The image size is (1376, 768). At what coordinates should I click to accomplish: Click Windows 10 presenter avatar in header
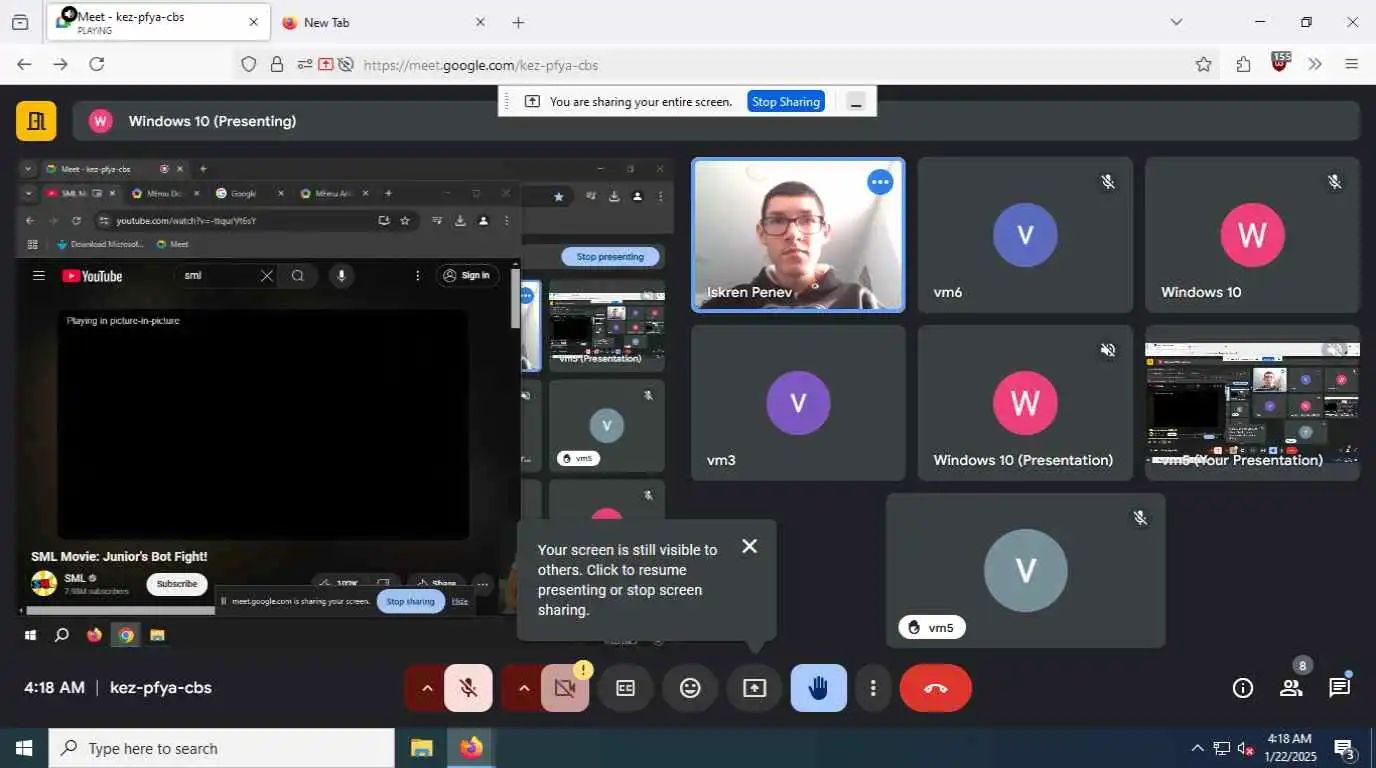click(100, 121)
